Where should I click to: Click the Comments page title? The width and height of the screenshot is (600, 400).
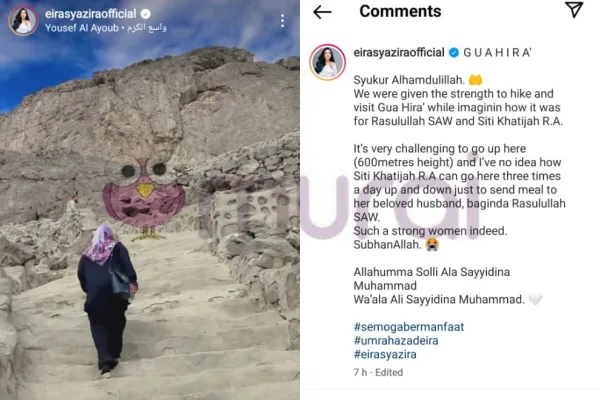pos(400,11)
